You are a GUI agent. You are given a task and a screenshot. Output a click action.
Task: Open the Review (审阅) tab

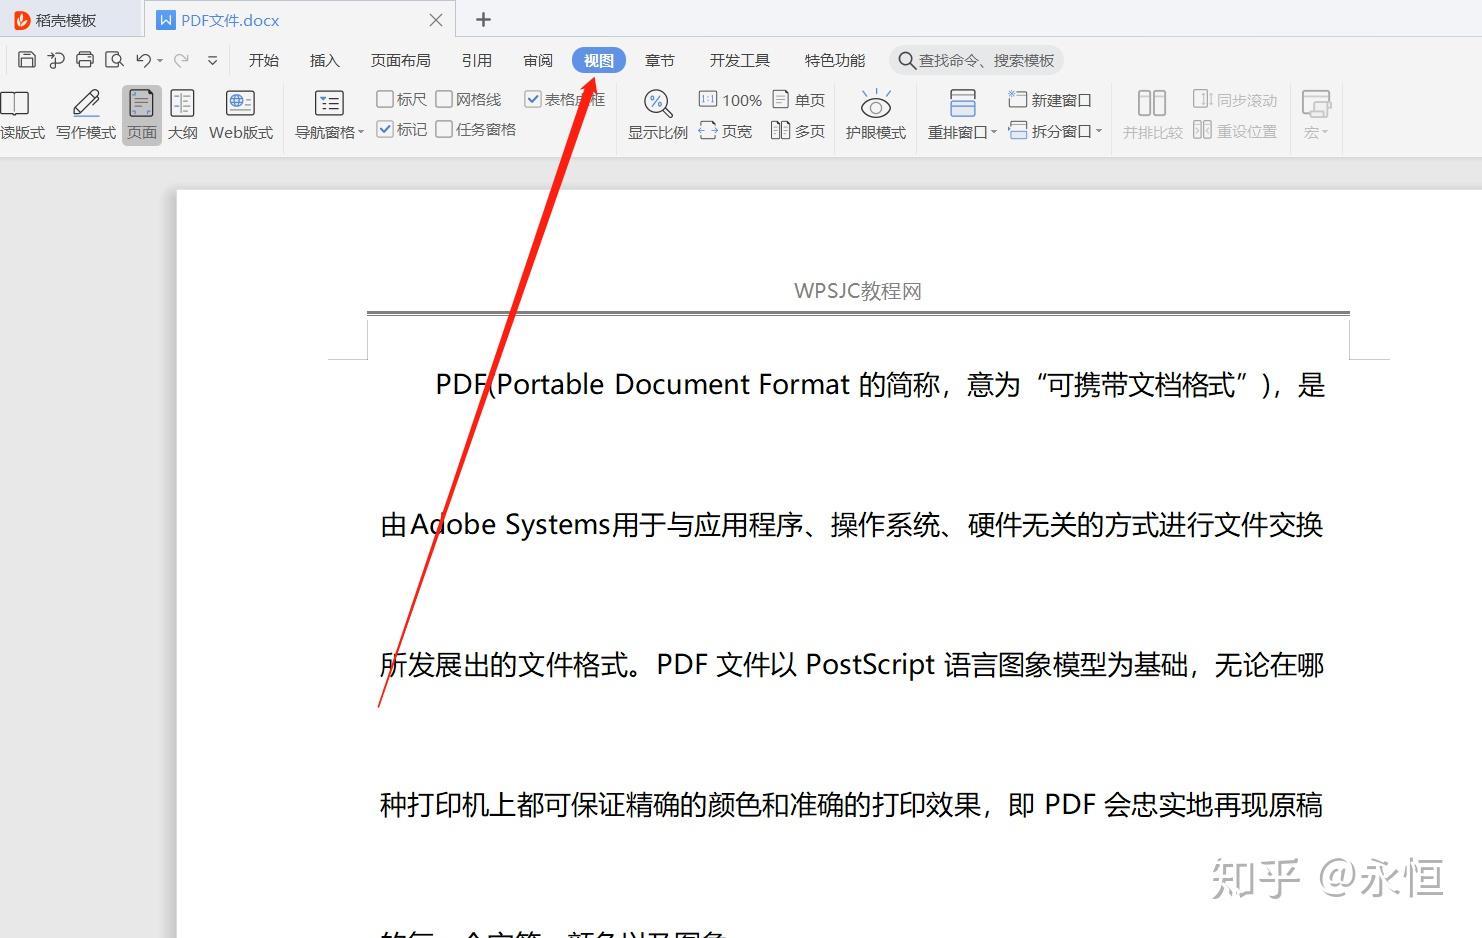(x=538, y=60)
